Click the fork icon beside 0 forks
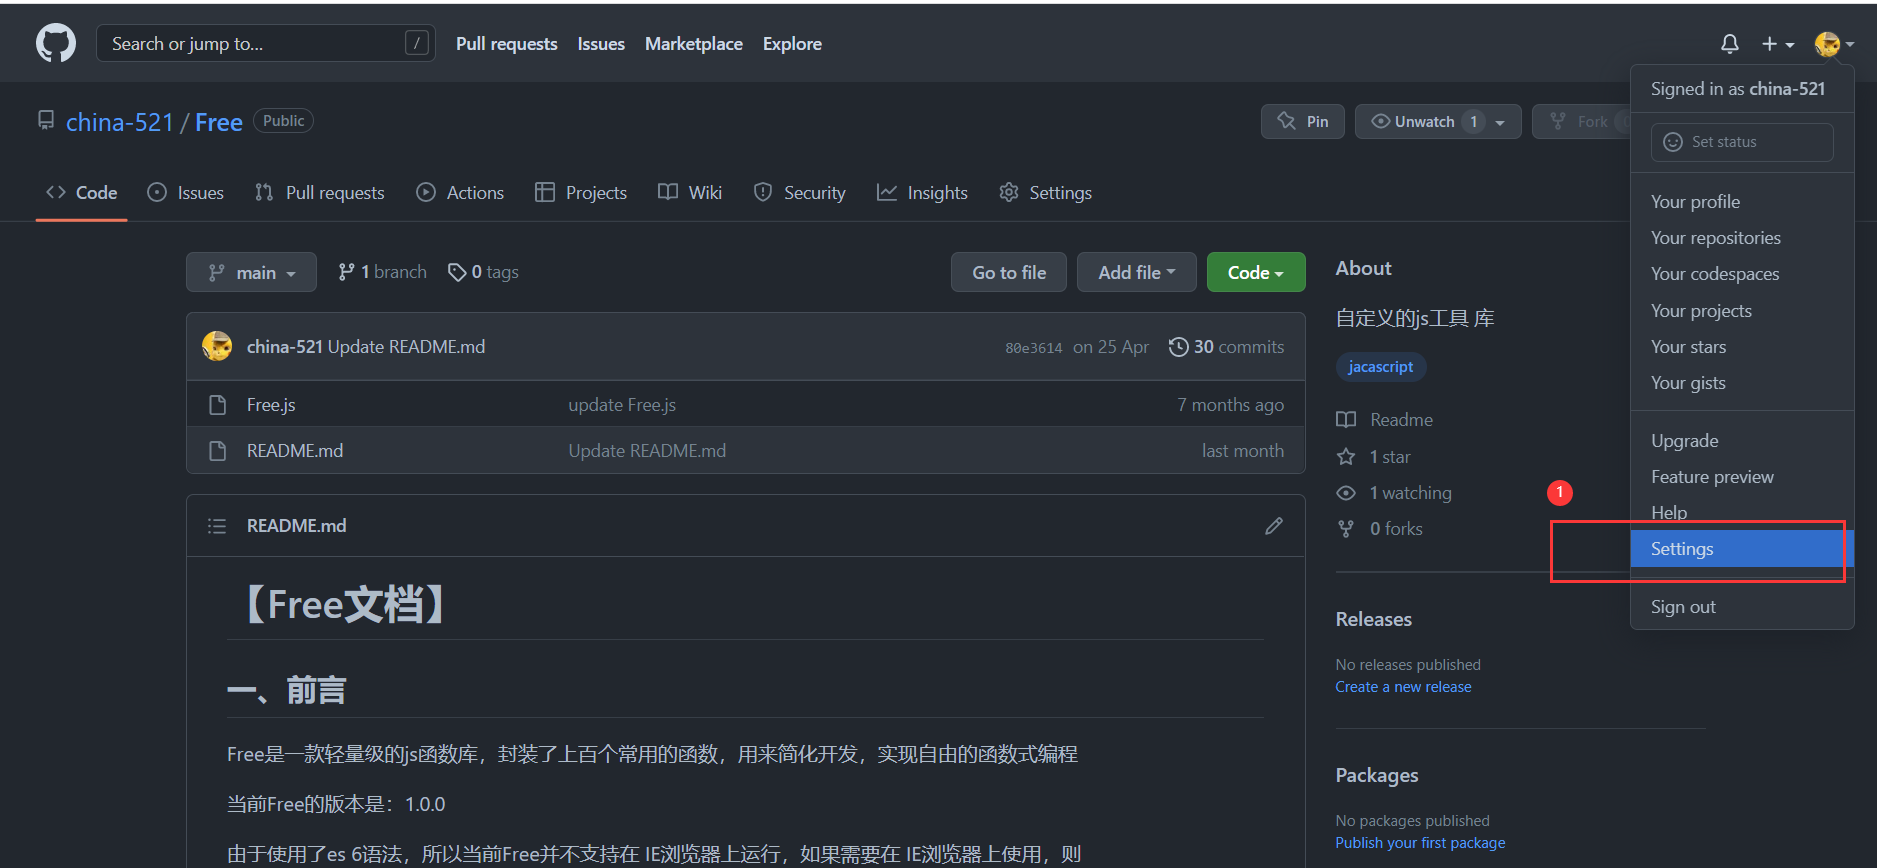Image resolution: width=1877 pixels, height=868 pixels. coord(1346,529)
